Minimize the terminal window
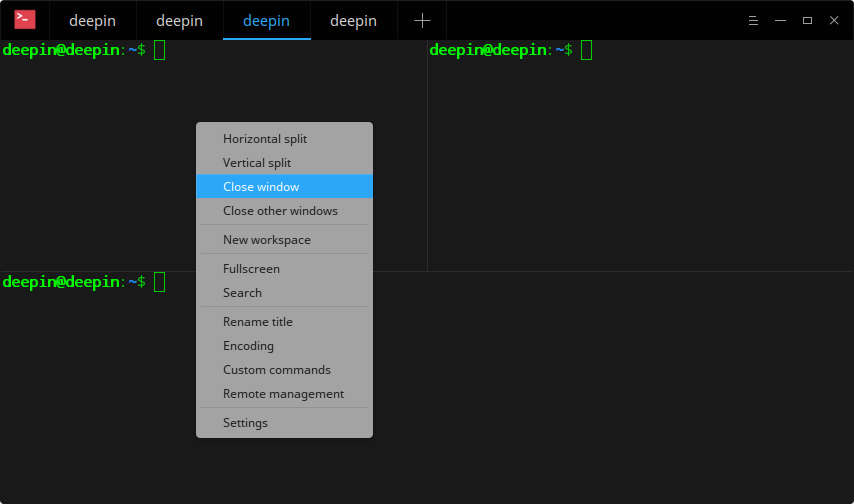 coord(780,20)
